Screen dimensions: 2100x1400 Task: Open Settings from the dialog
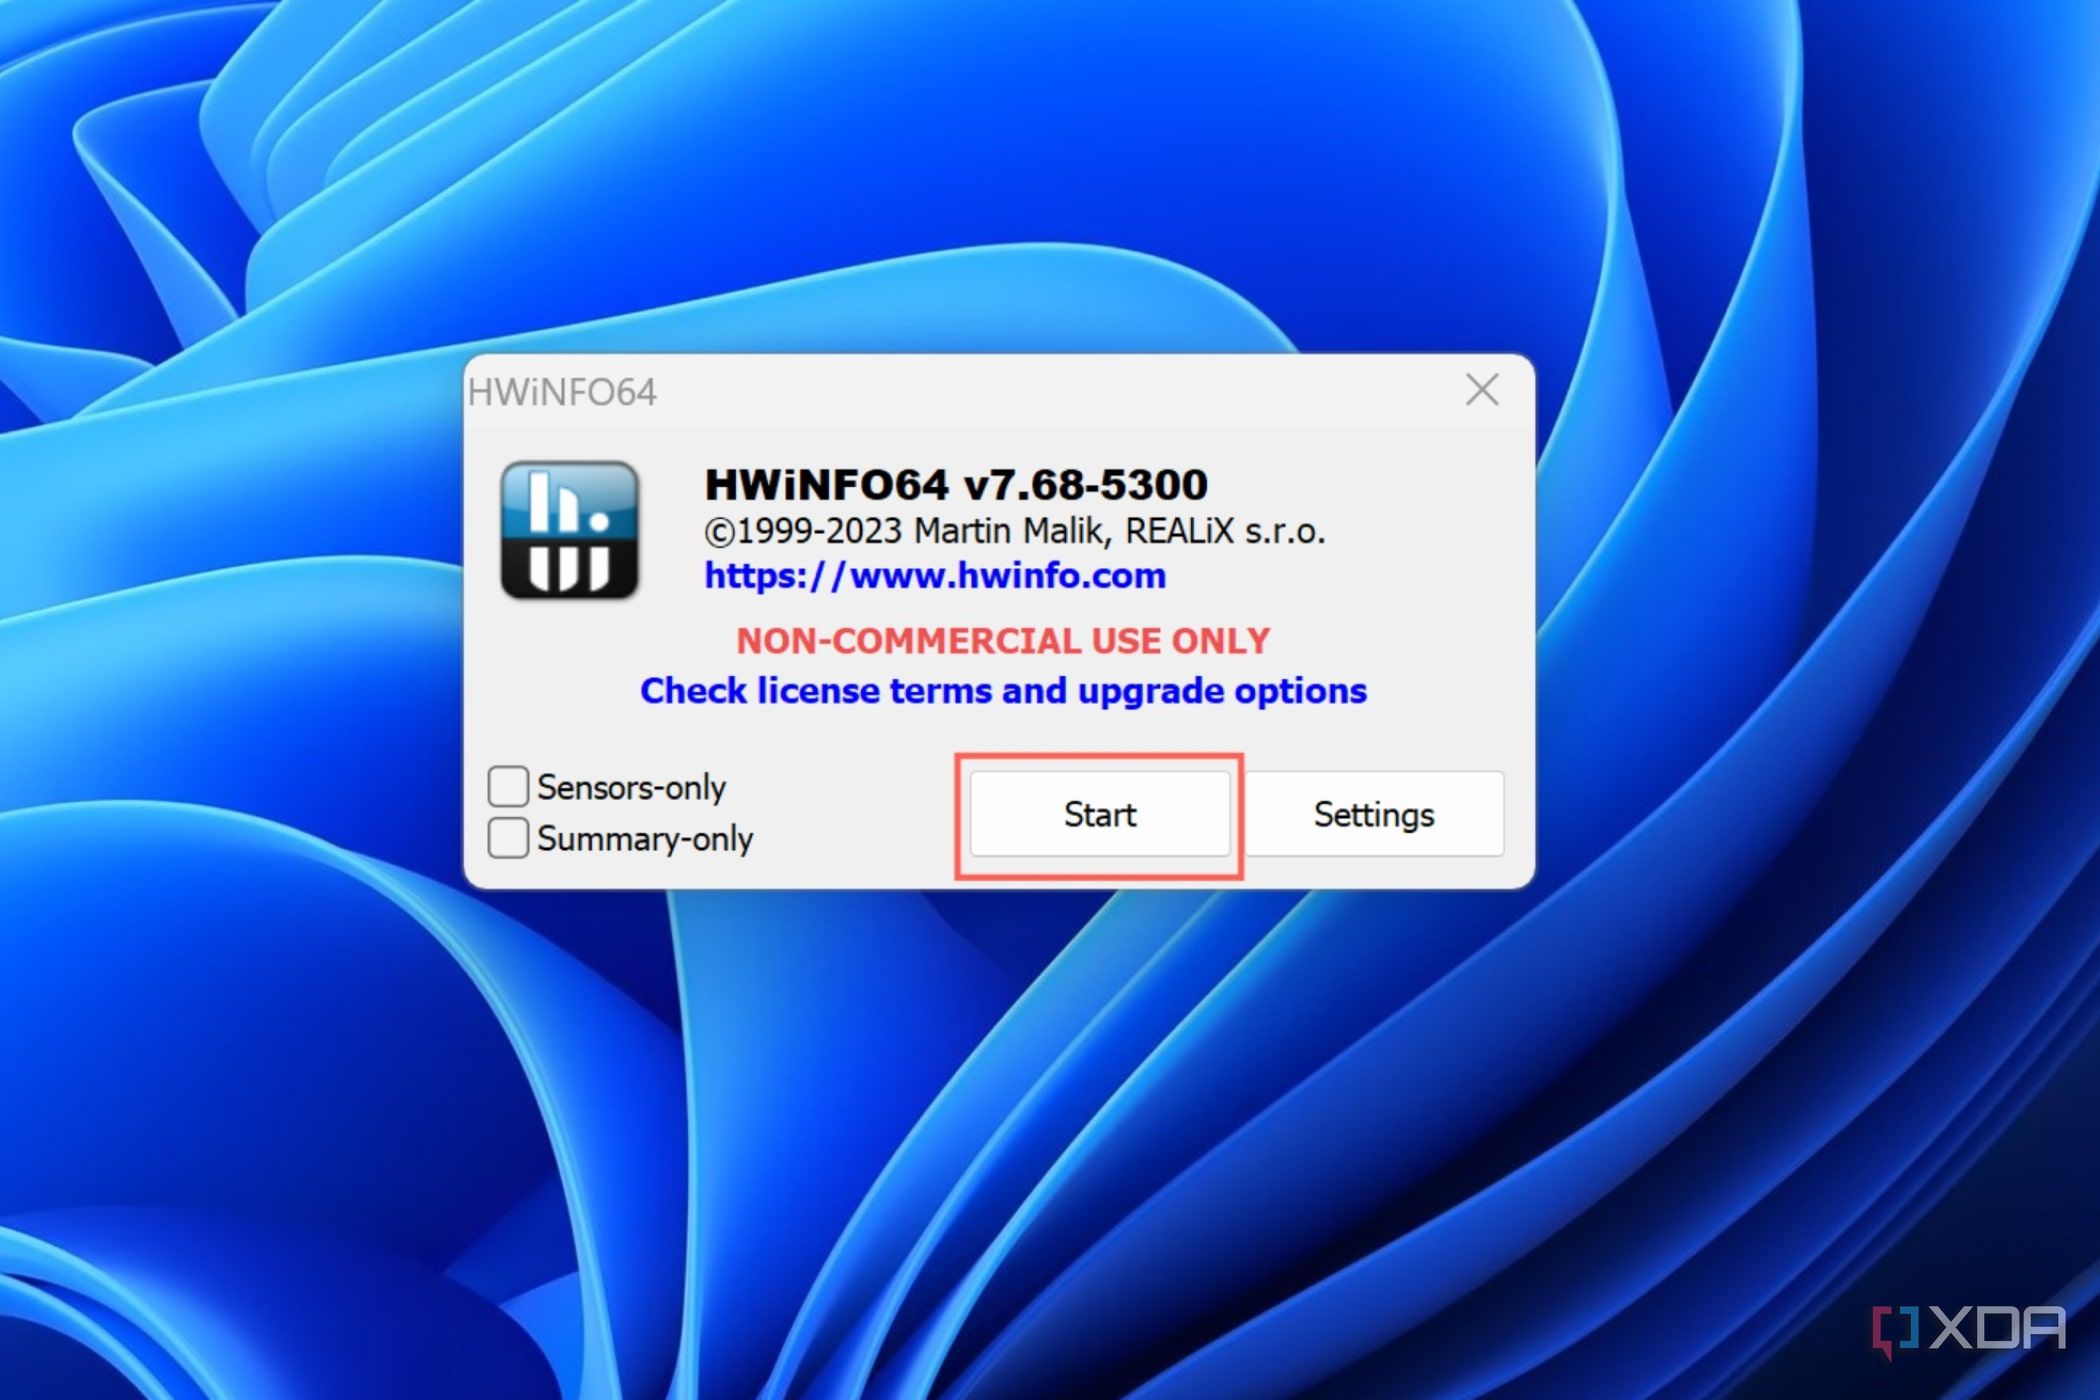click(1374, 814)
